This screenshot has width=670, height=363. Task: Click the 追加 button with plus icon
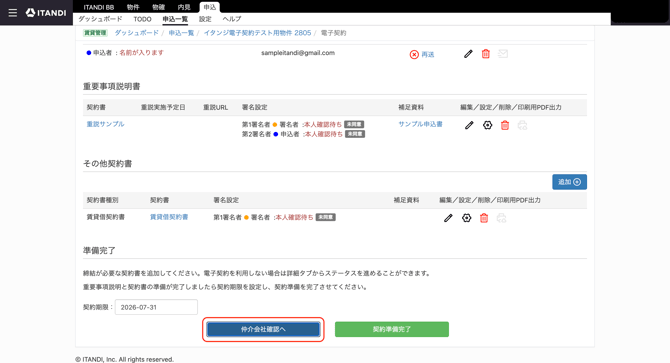click(569, 182)
